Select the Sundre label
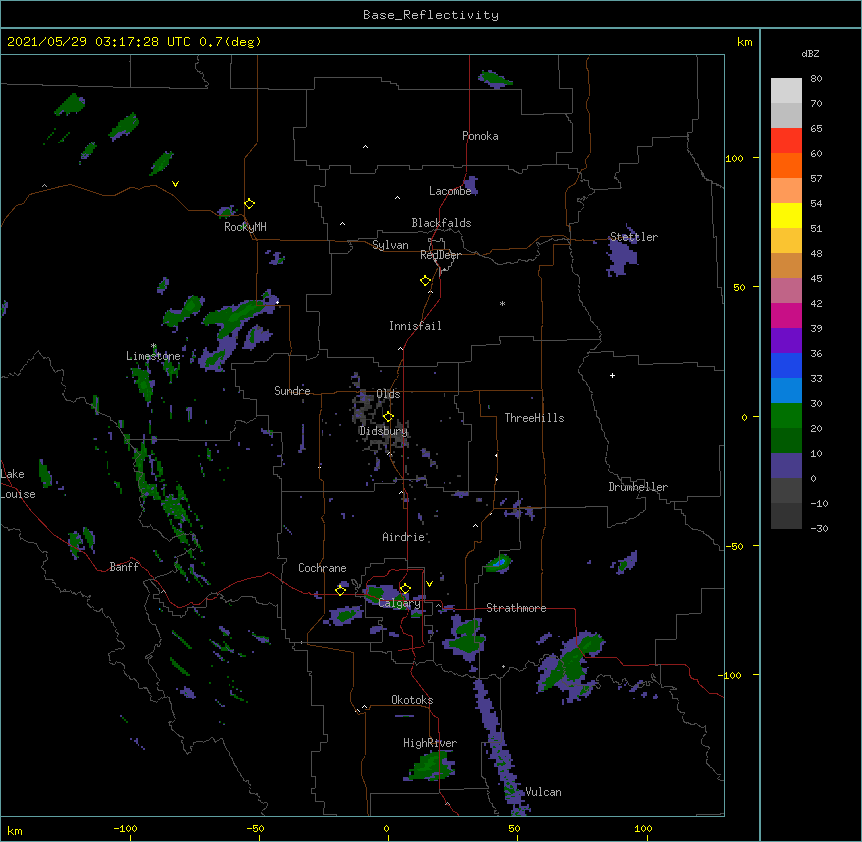862x842 pixels. [x=292, y=391]
